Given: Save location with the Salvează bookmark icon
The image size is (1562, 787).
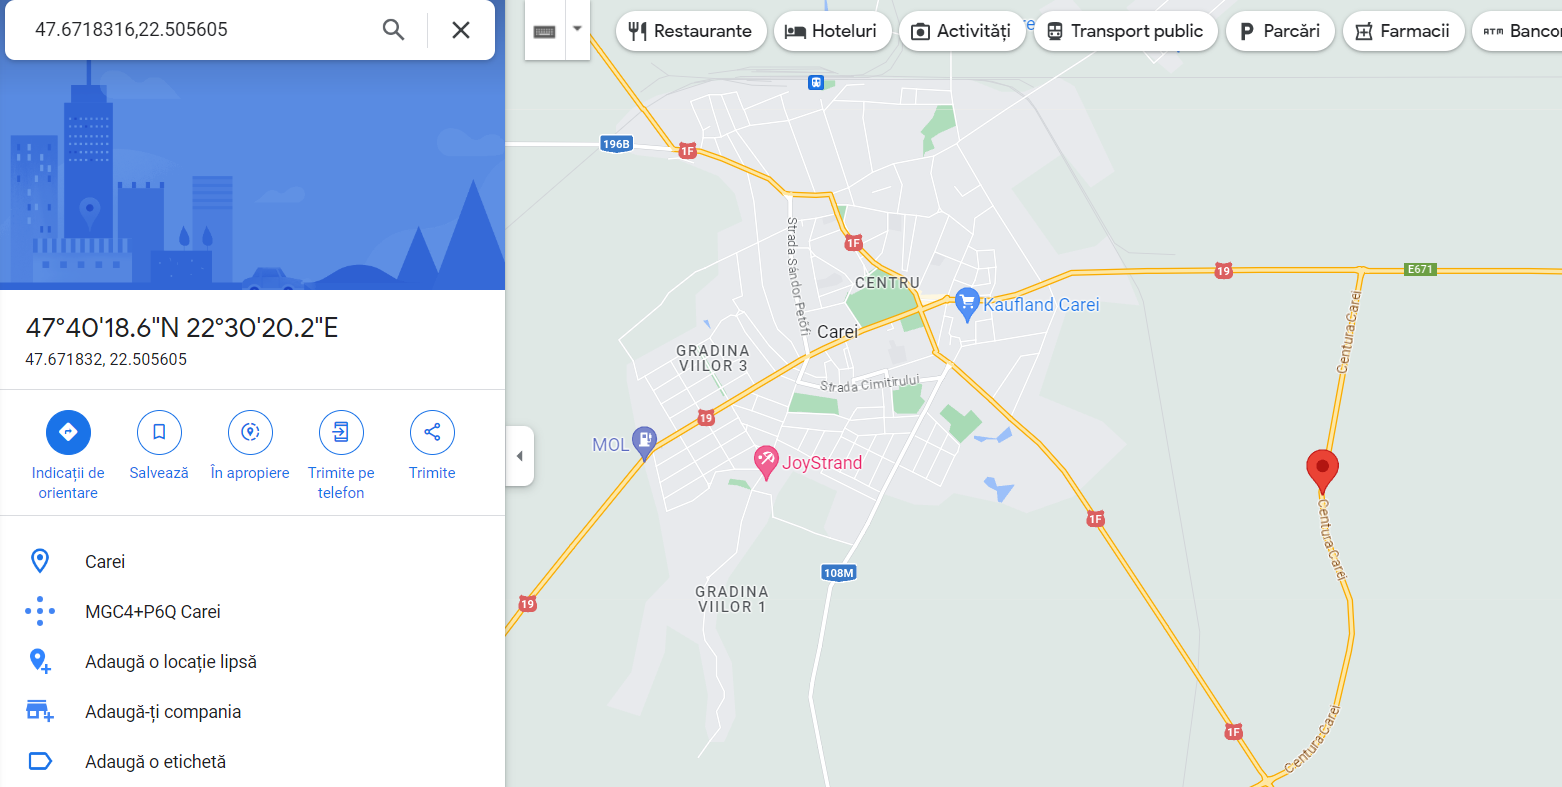Looking at the screenshot, I should tap(159, 432).
